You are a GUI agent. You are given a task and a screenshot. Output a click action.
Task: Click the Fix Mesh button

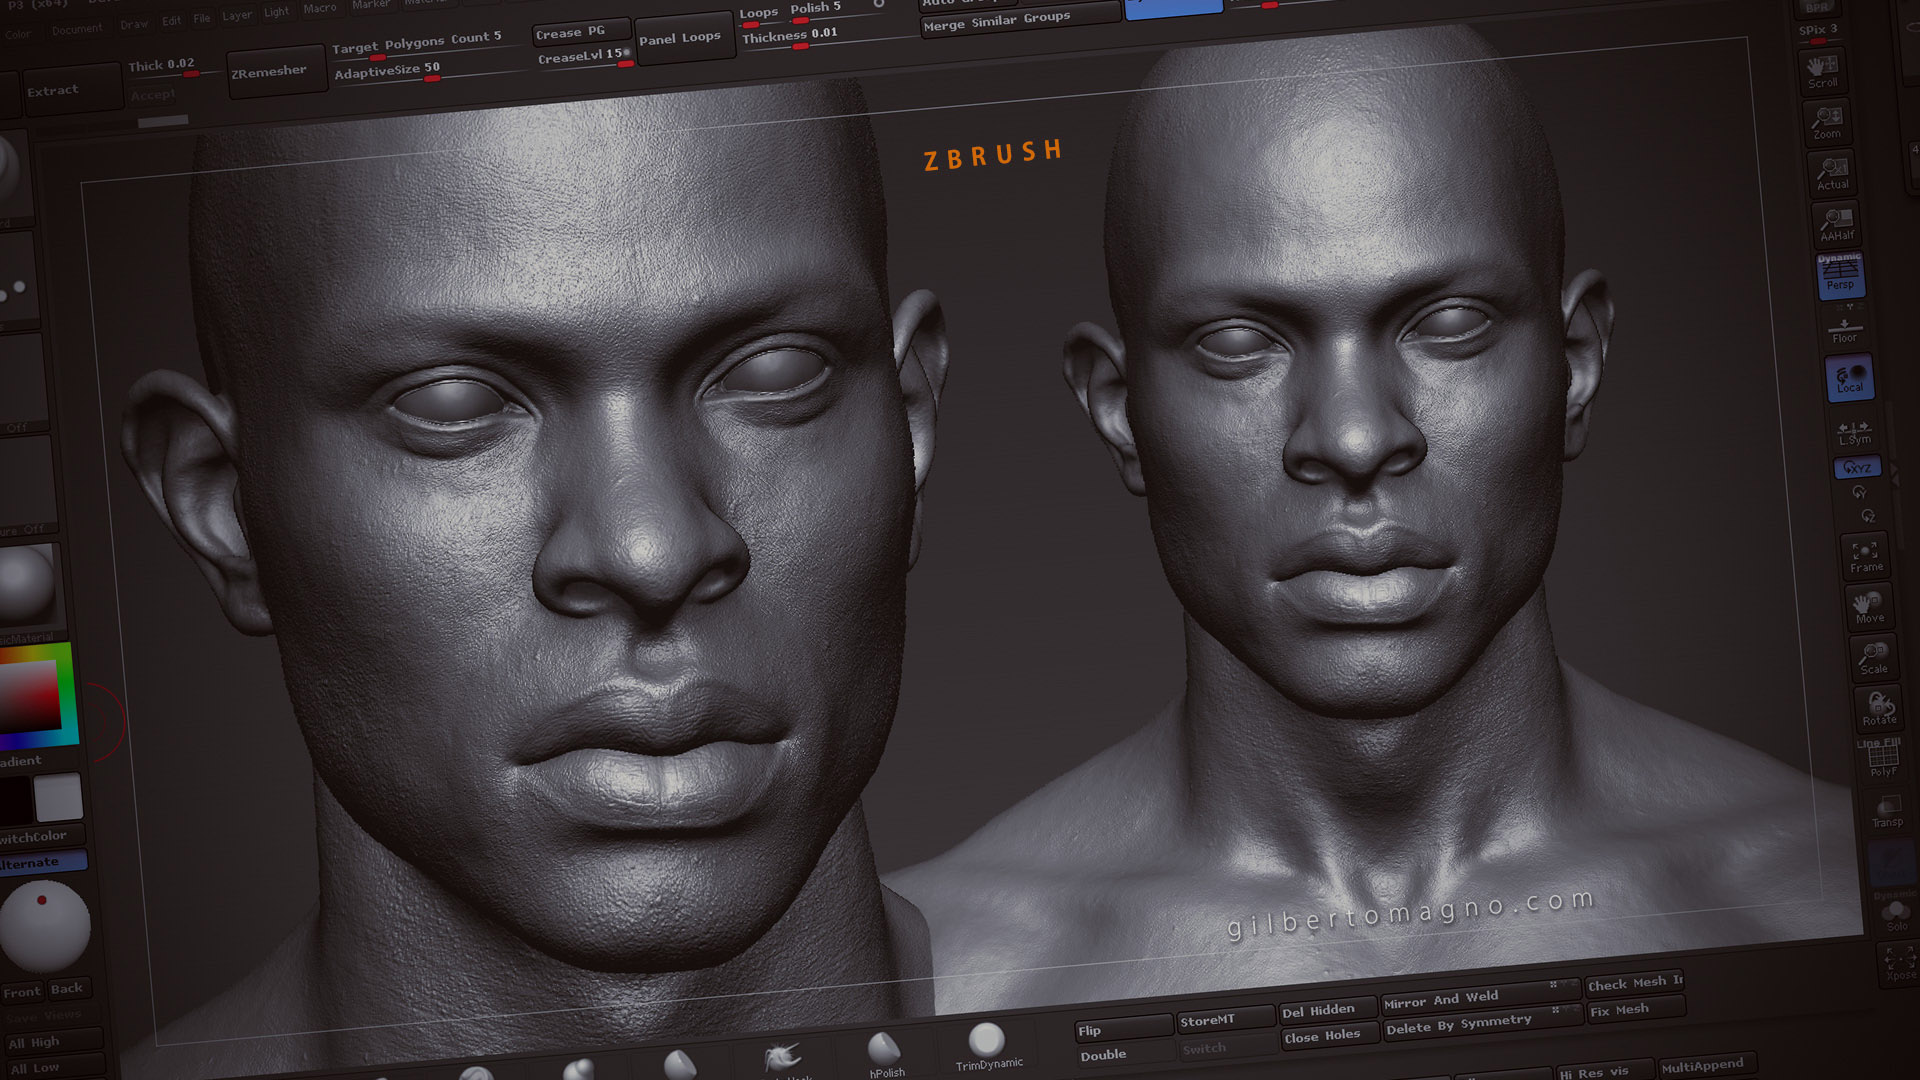click(1636, 1010)
